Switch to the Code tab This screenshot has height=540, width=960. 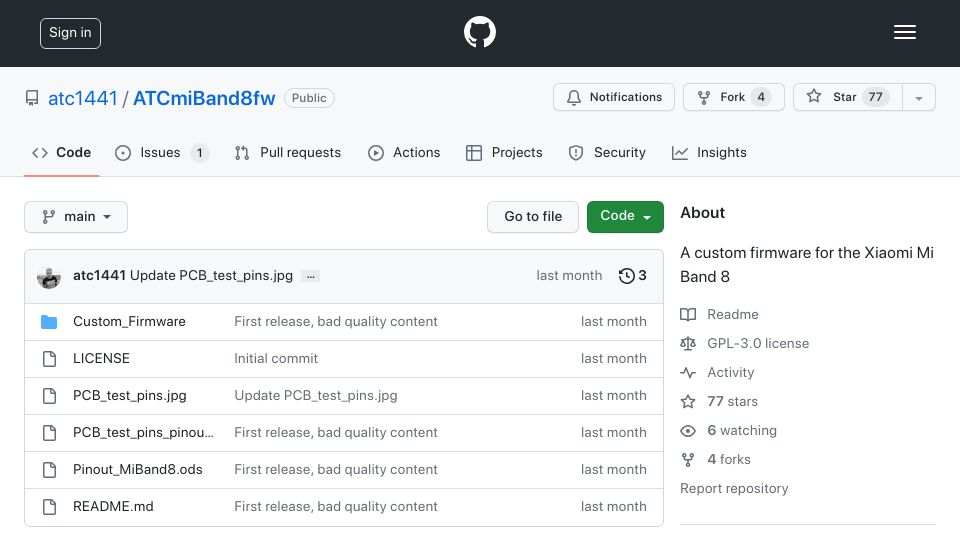(x=61, y=153)
